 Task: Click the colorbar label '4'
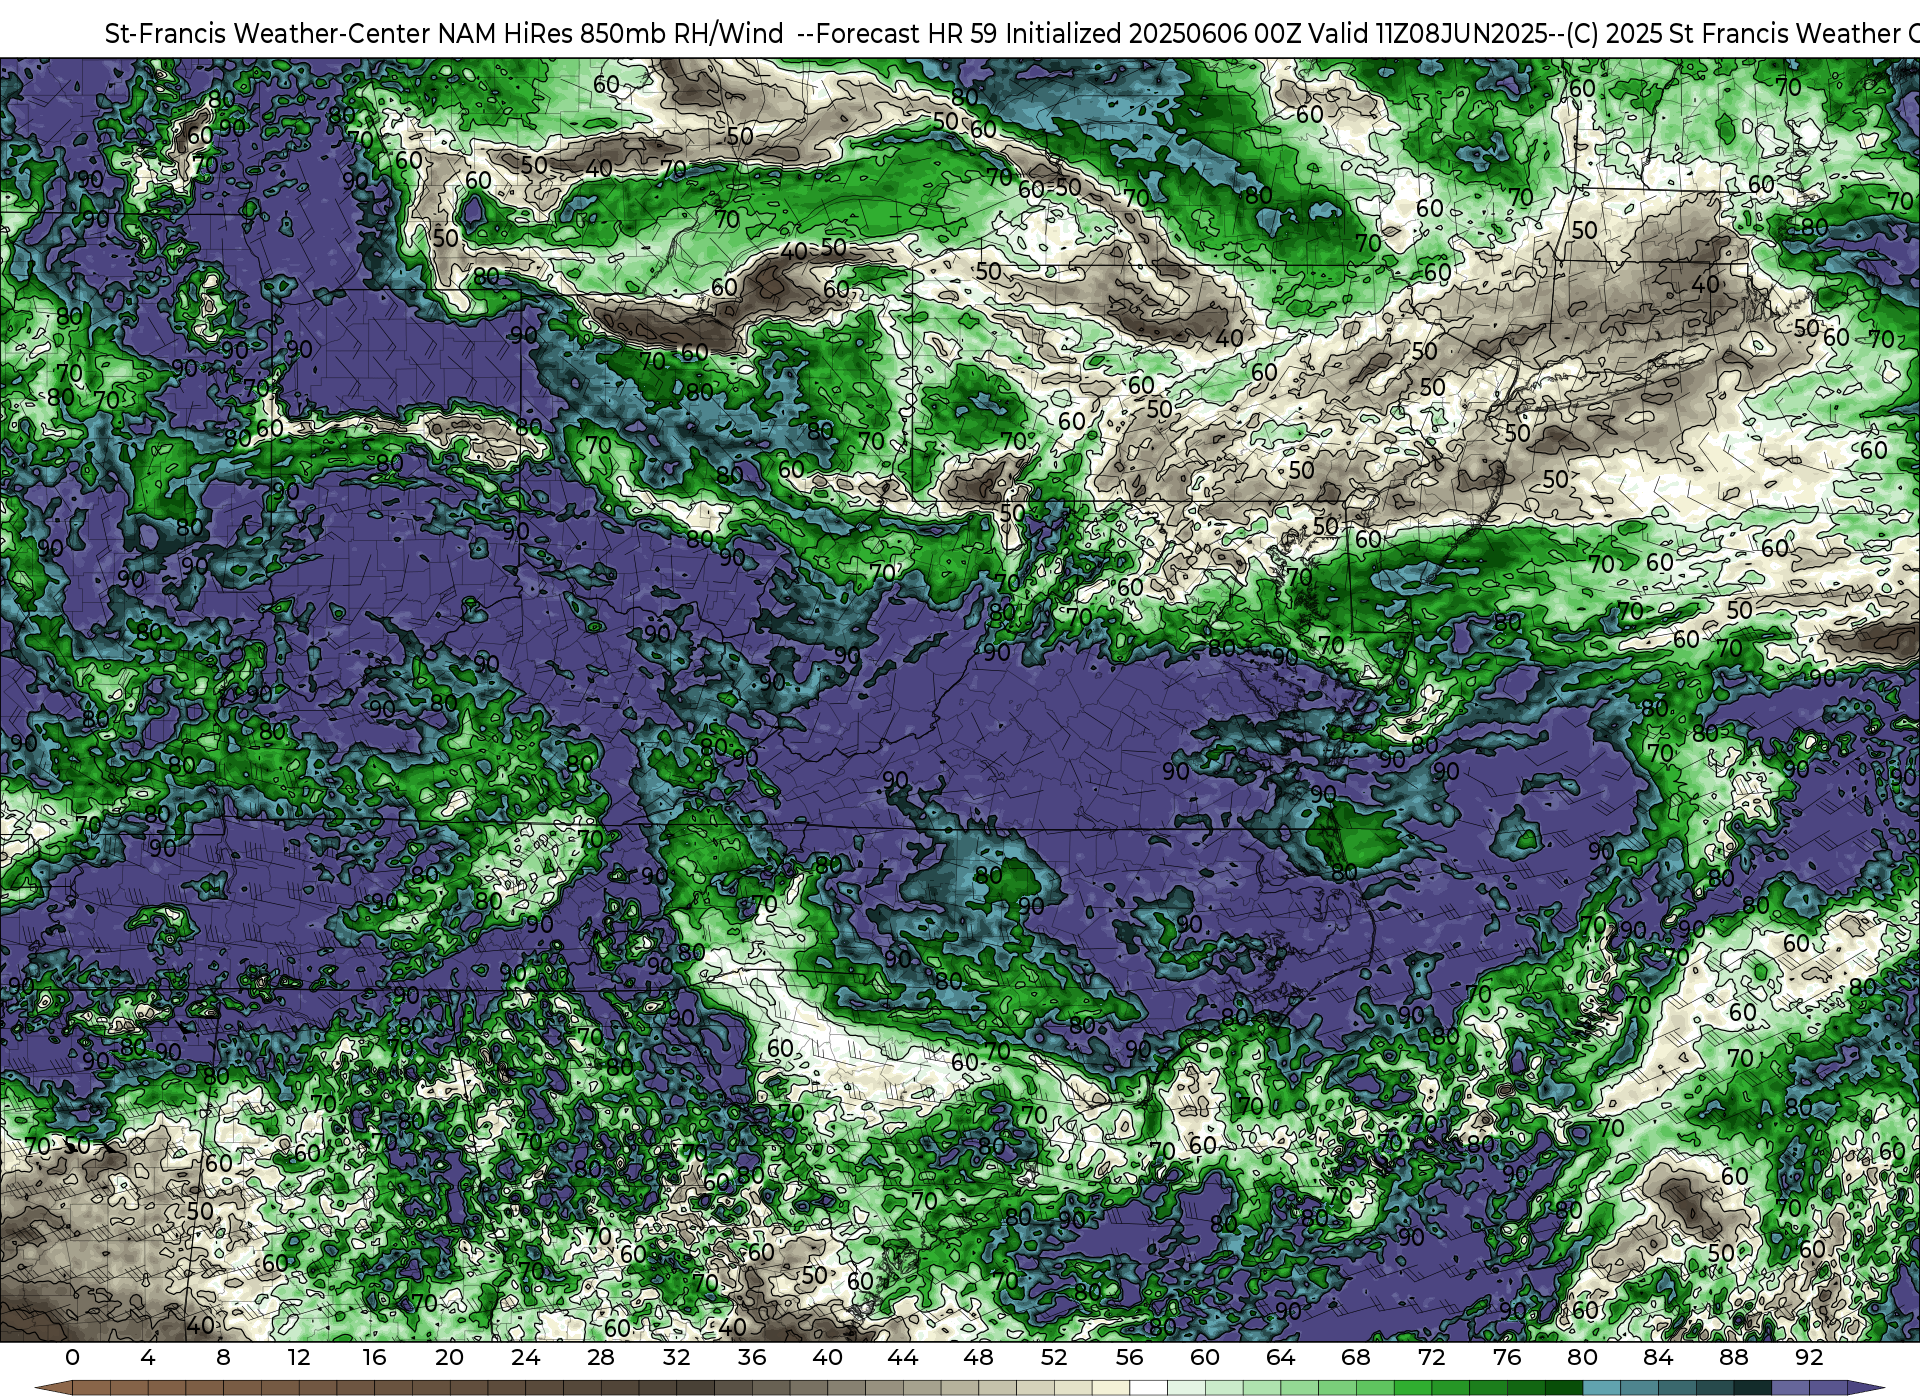point(148,1358)
